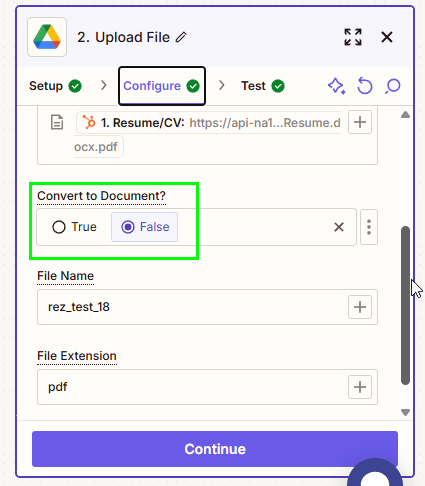This screenshot has height=486, width=425.
Task: Click the Continue button
Action: click(215, 449)
